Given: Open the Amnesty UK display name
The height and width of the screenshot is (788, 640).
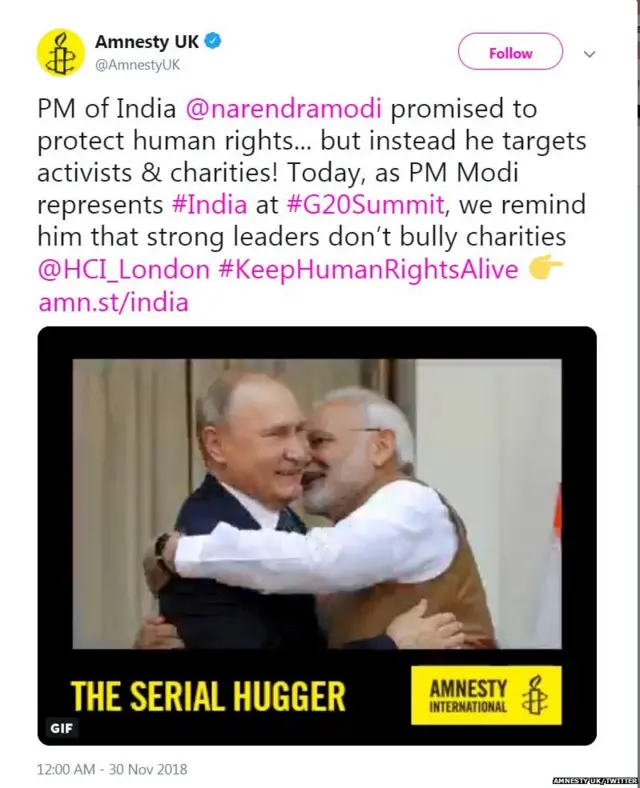Looking at the screenshot, I should pyautogui.click(x=147, y=42).
